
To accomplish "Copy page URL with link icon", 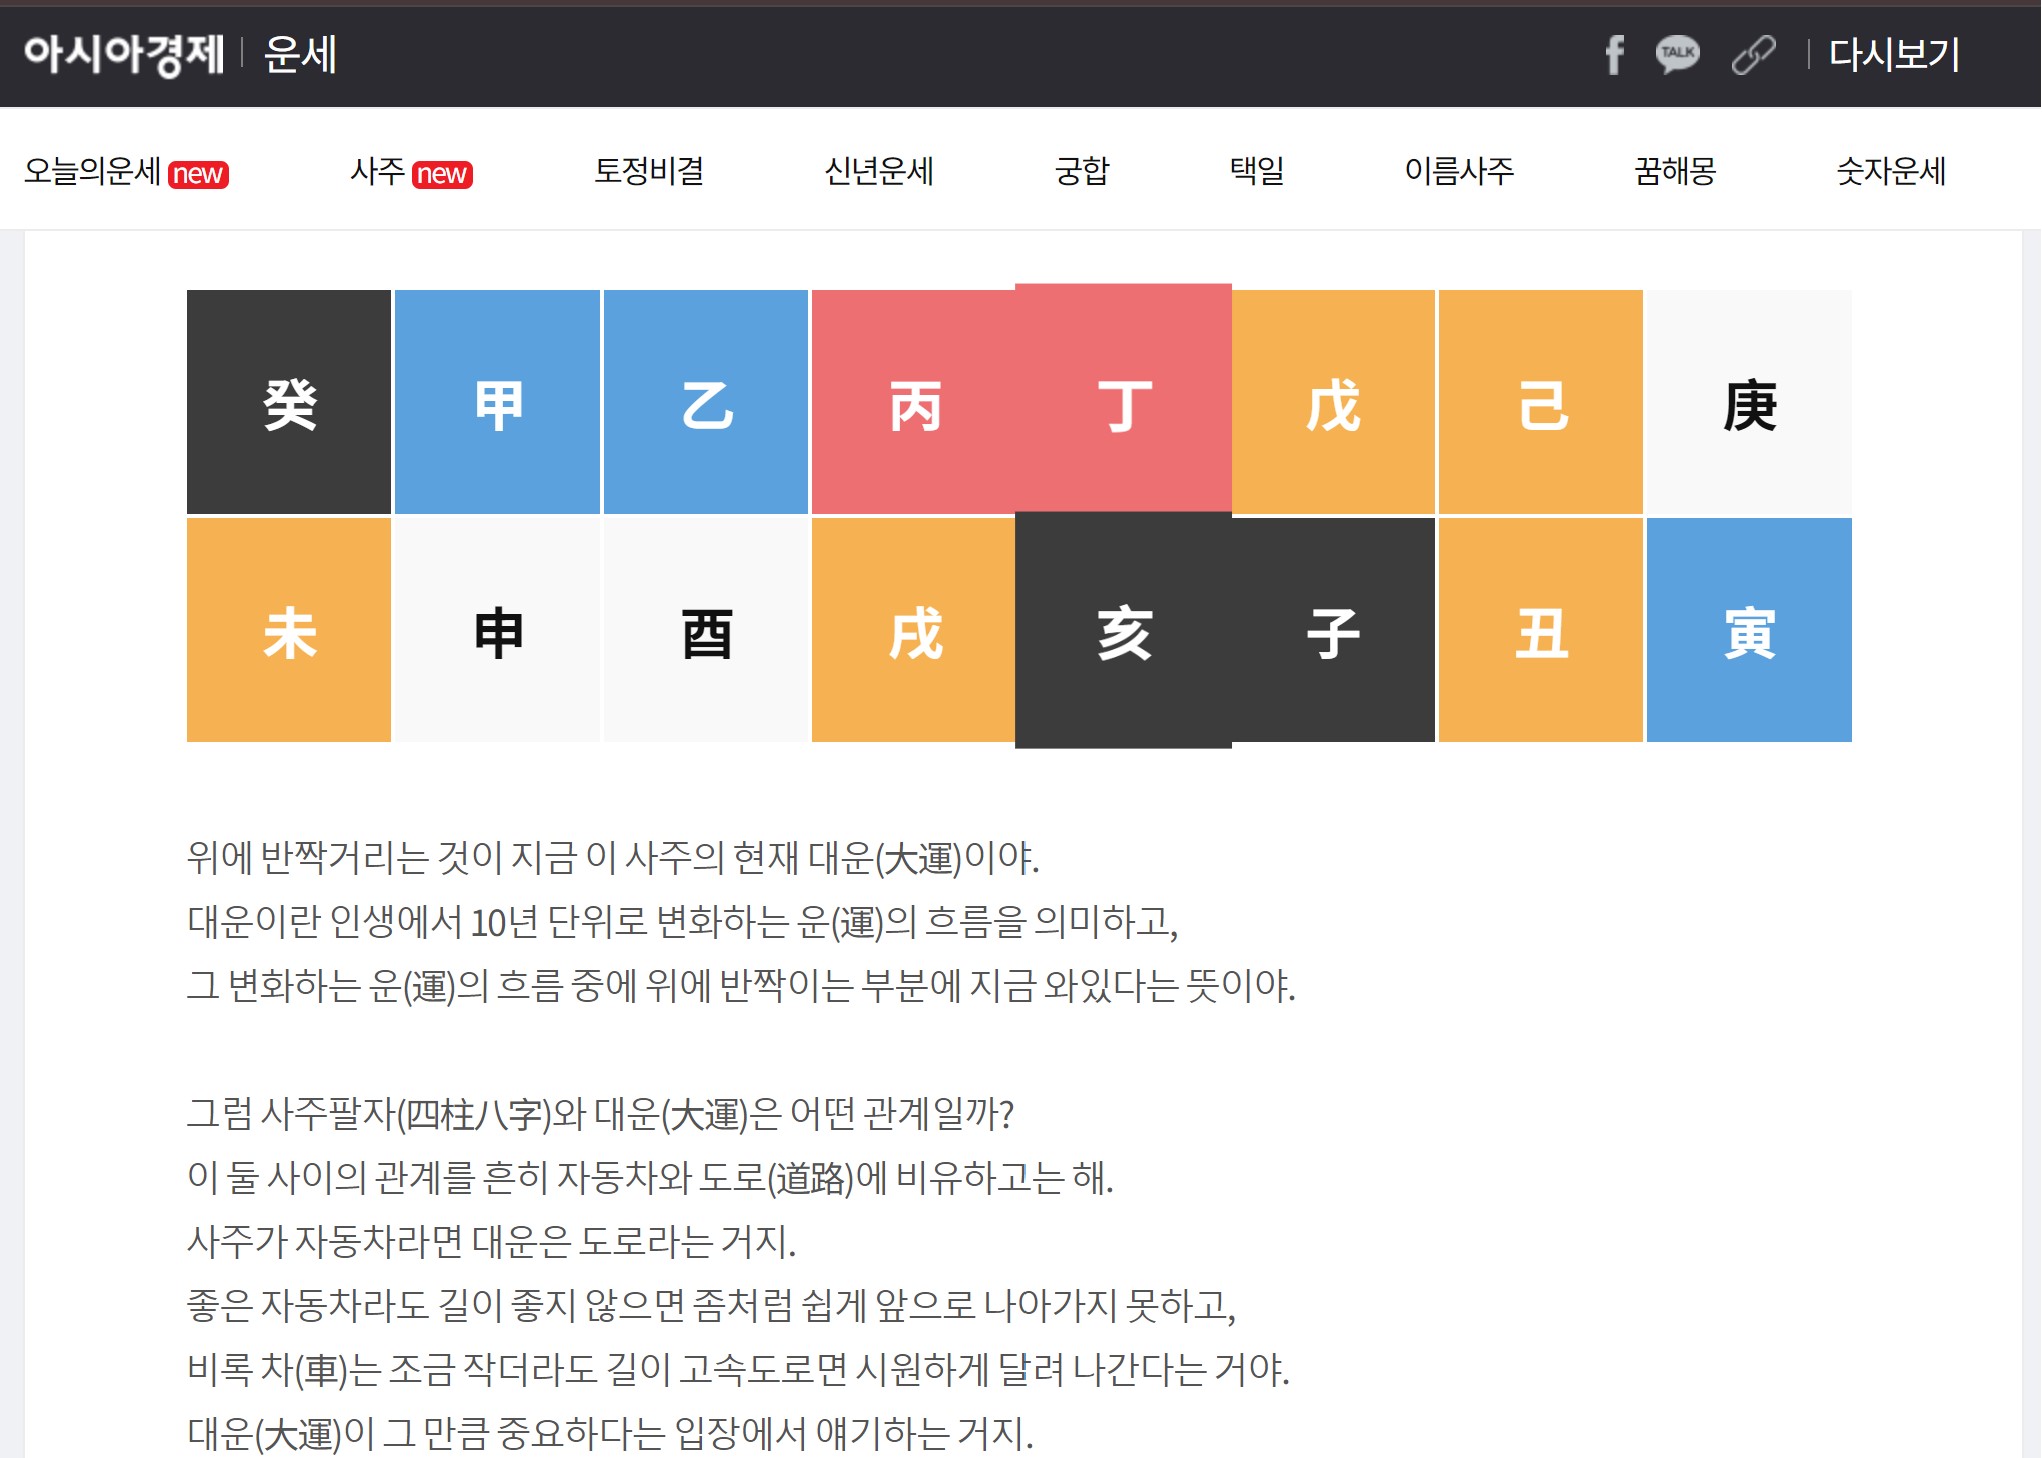I will 1753,54.
